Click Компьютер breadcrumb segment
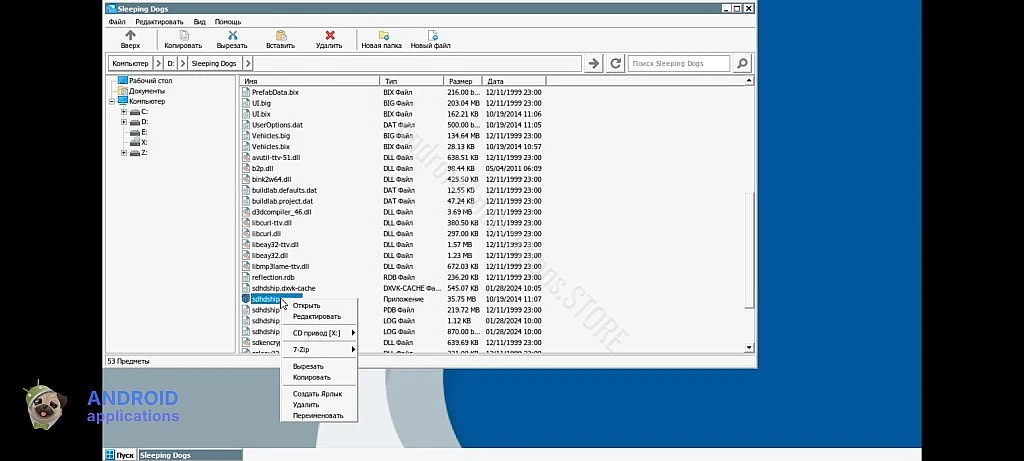The image size is (1024, 461). coord(131,63)
